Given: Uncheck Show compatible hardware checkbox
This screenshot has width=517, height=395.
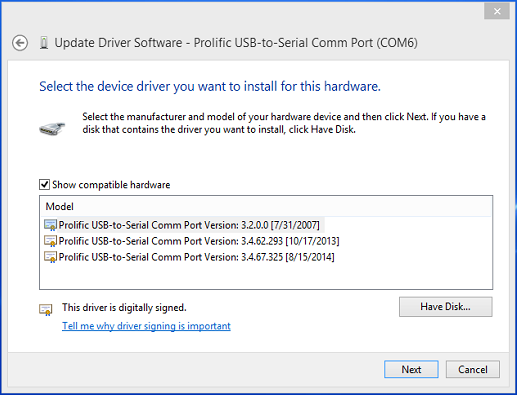Looking at the screenshot, I should (x=44, y=184).
